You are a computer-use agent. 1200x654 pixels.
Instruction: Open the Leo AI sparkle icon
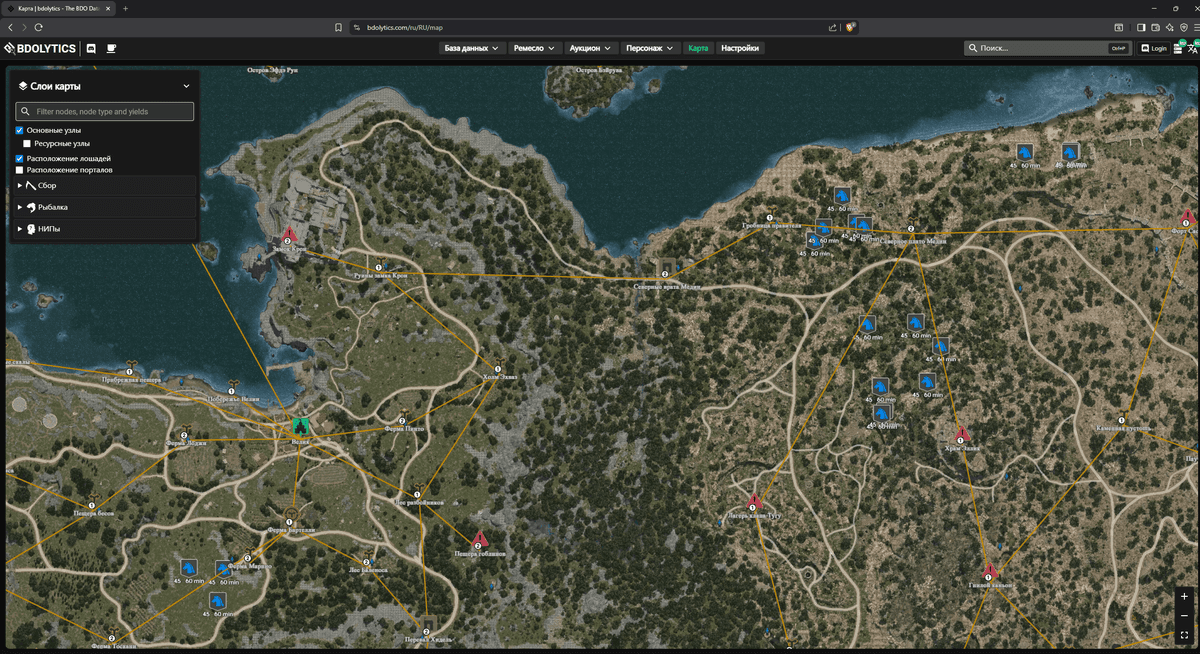(1169, 27)
